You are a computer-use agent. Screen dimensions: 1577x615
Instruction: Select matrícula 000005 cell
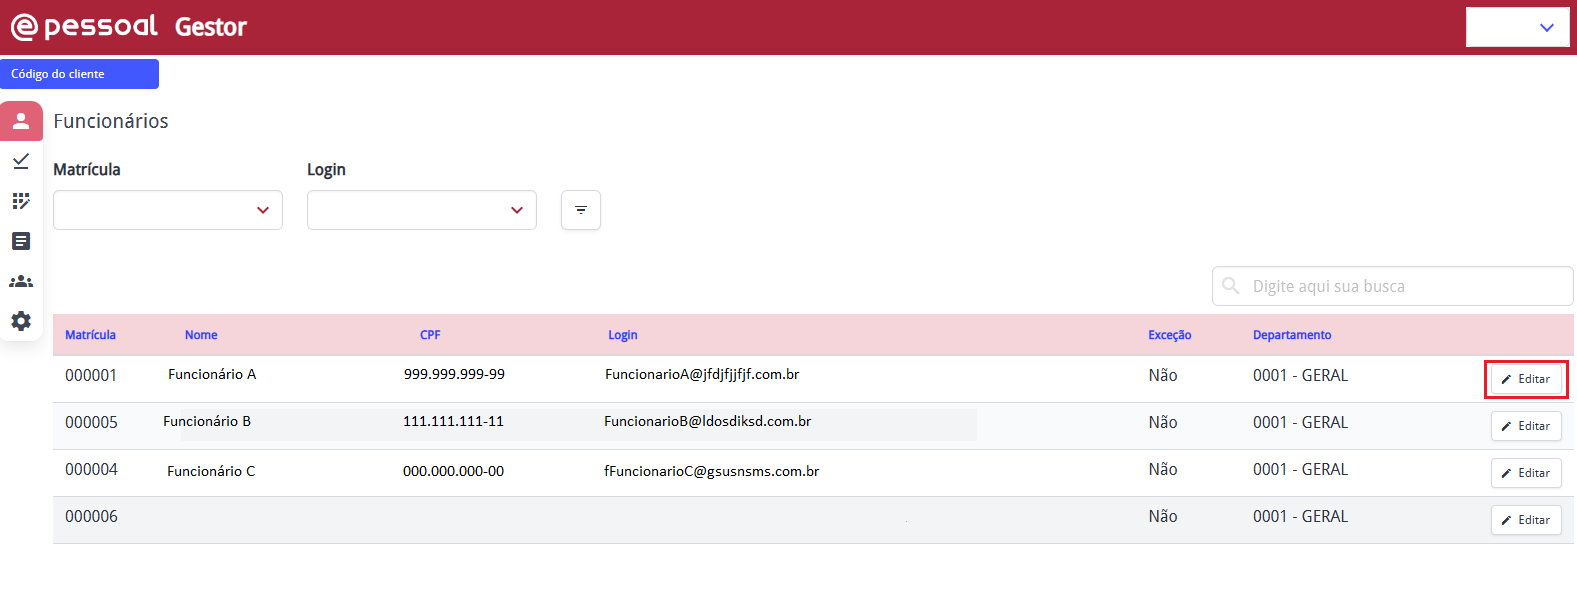pyautogui.click(x=91, y=422)
